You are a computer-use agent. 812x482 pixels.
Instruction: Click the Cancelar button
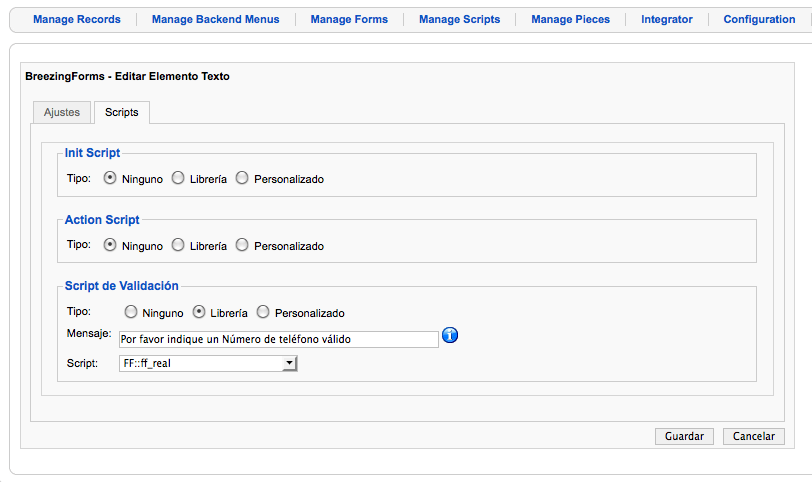point(753,436)
